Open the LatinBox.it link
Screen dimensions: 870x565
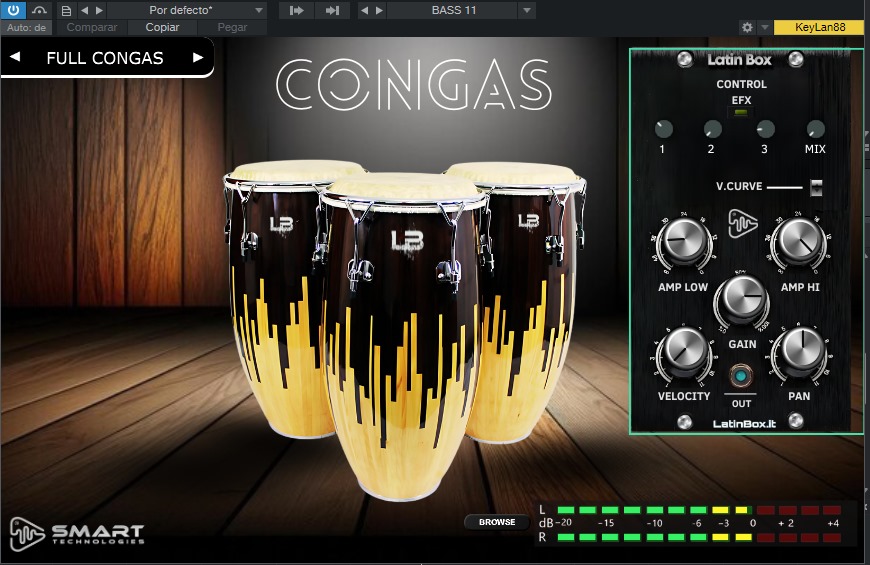point(744,423)
